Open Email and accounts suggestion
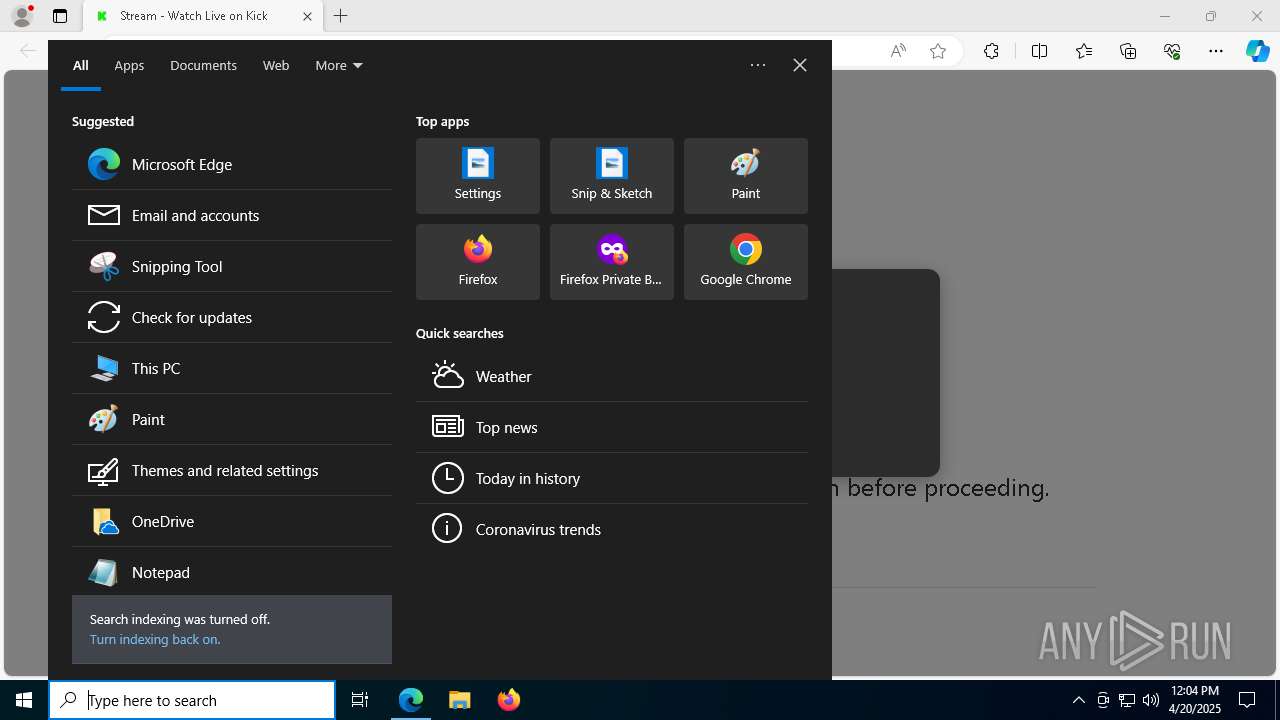The width and height of the screenshot is (1280, 720). [x=232, y=215]
